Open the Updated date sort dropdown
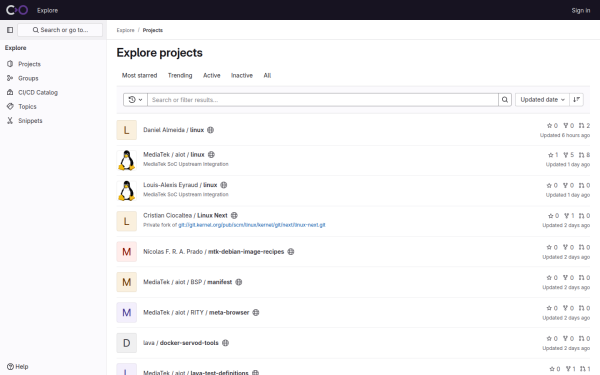The image size is (600, 375). click(542, 100)
